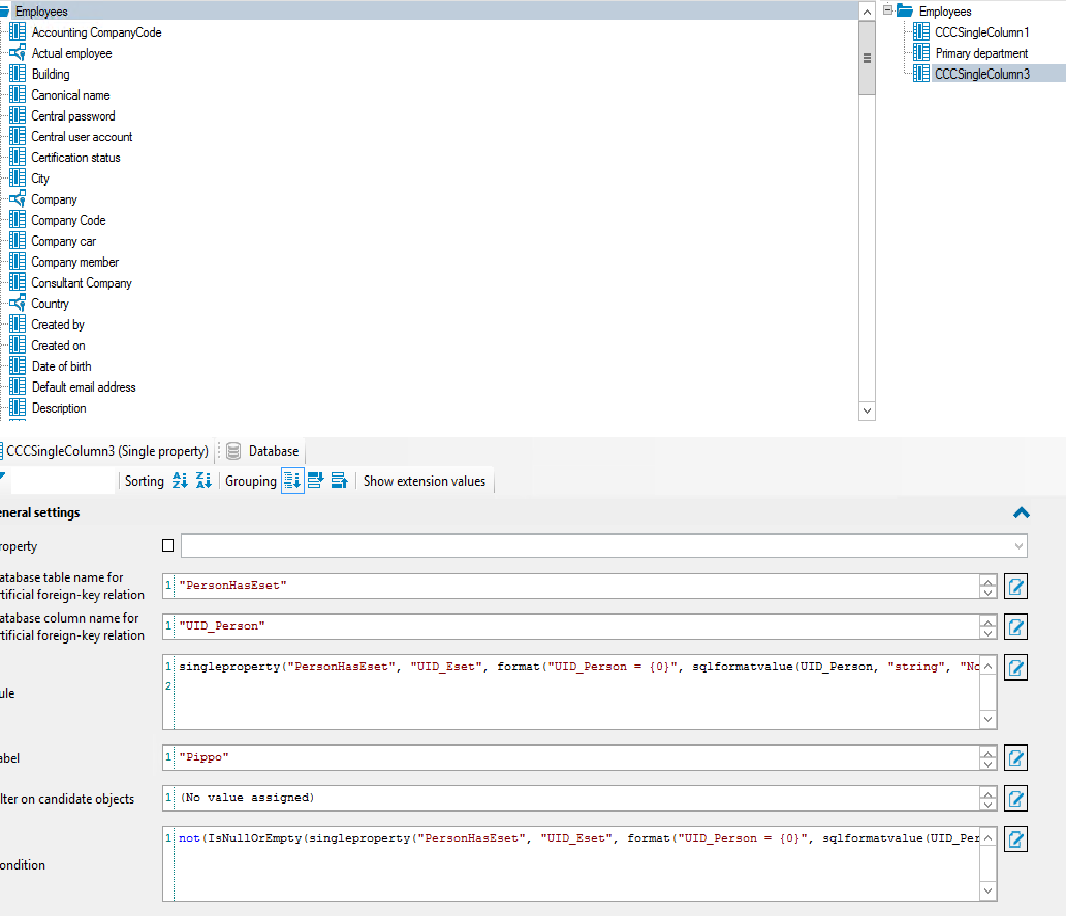Click the Database tab cylinder icon
The image size is (1066, 916).
(x=233, y=451)
